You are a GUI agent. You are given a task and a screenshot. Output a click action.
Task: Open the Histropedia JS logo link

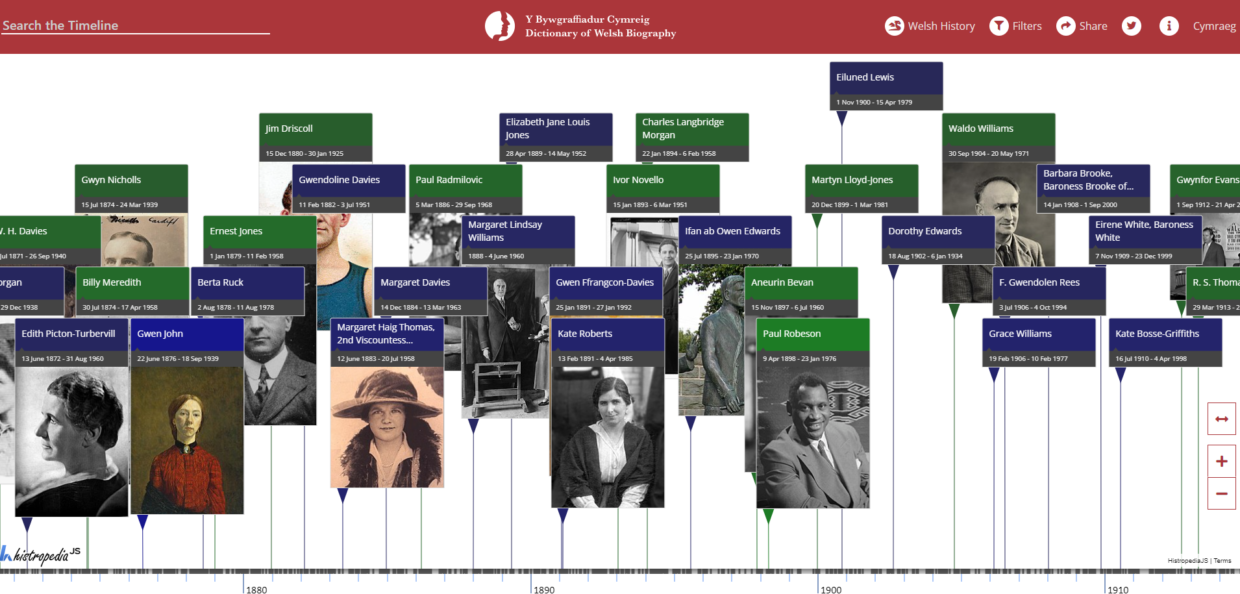[x=42, y=554]
